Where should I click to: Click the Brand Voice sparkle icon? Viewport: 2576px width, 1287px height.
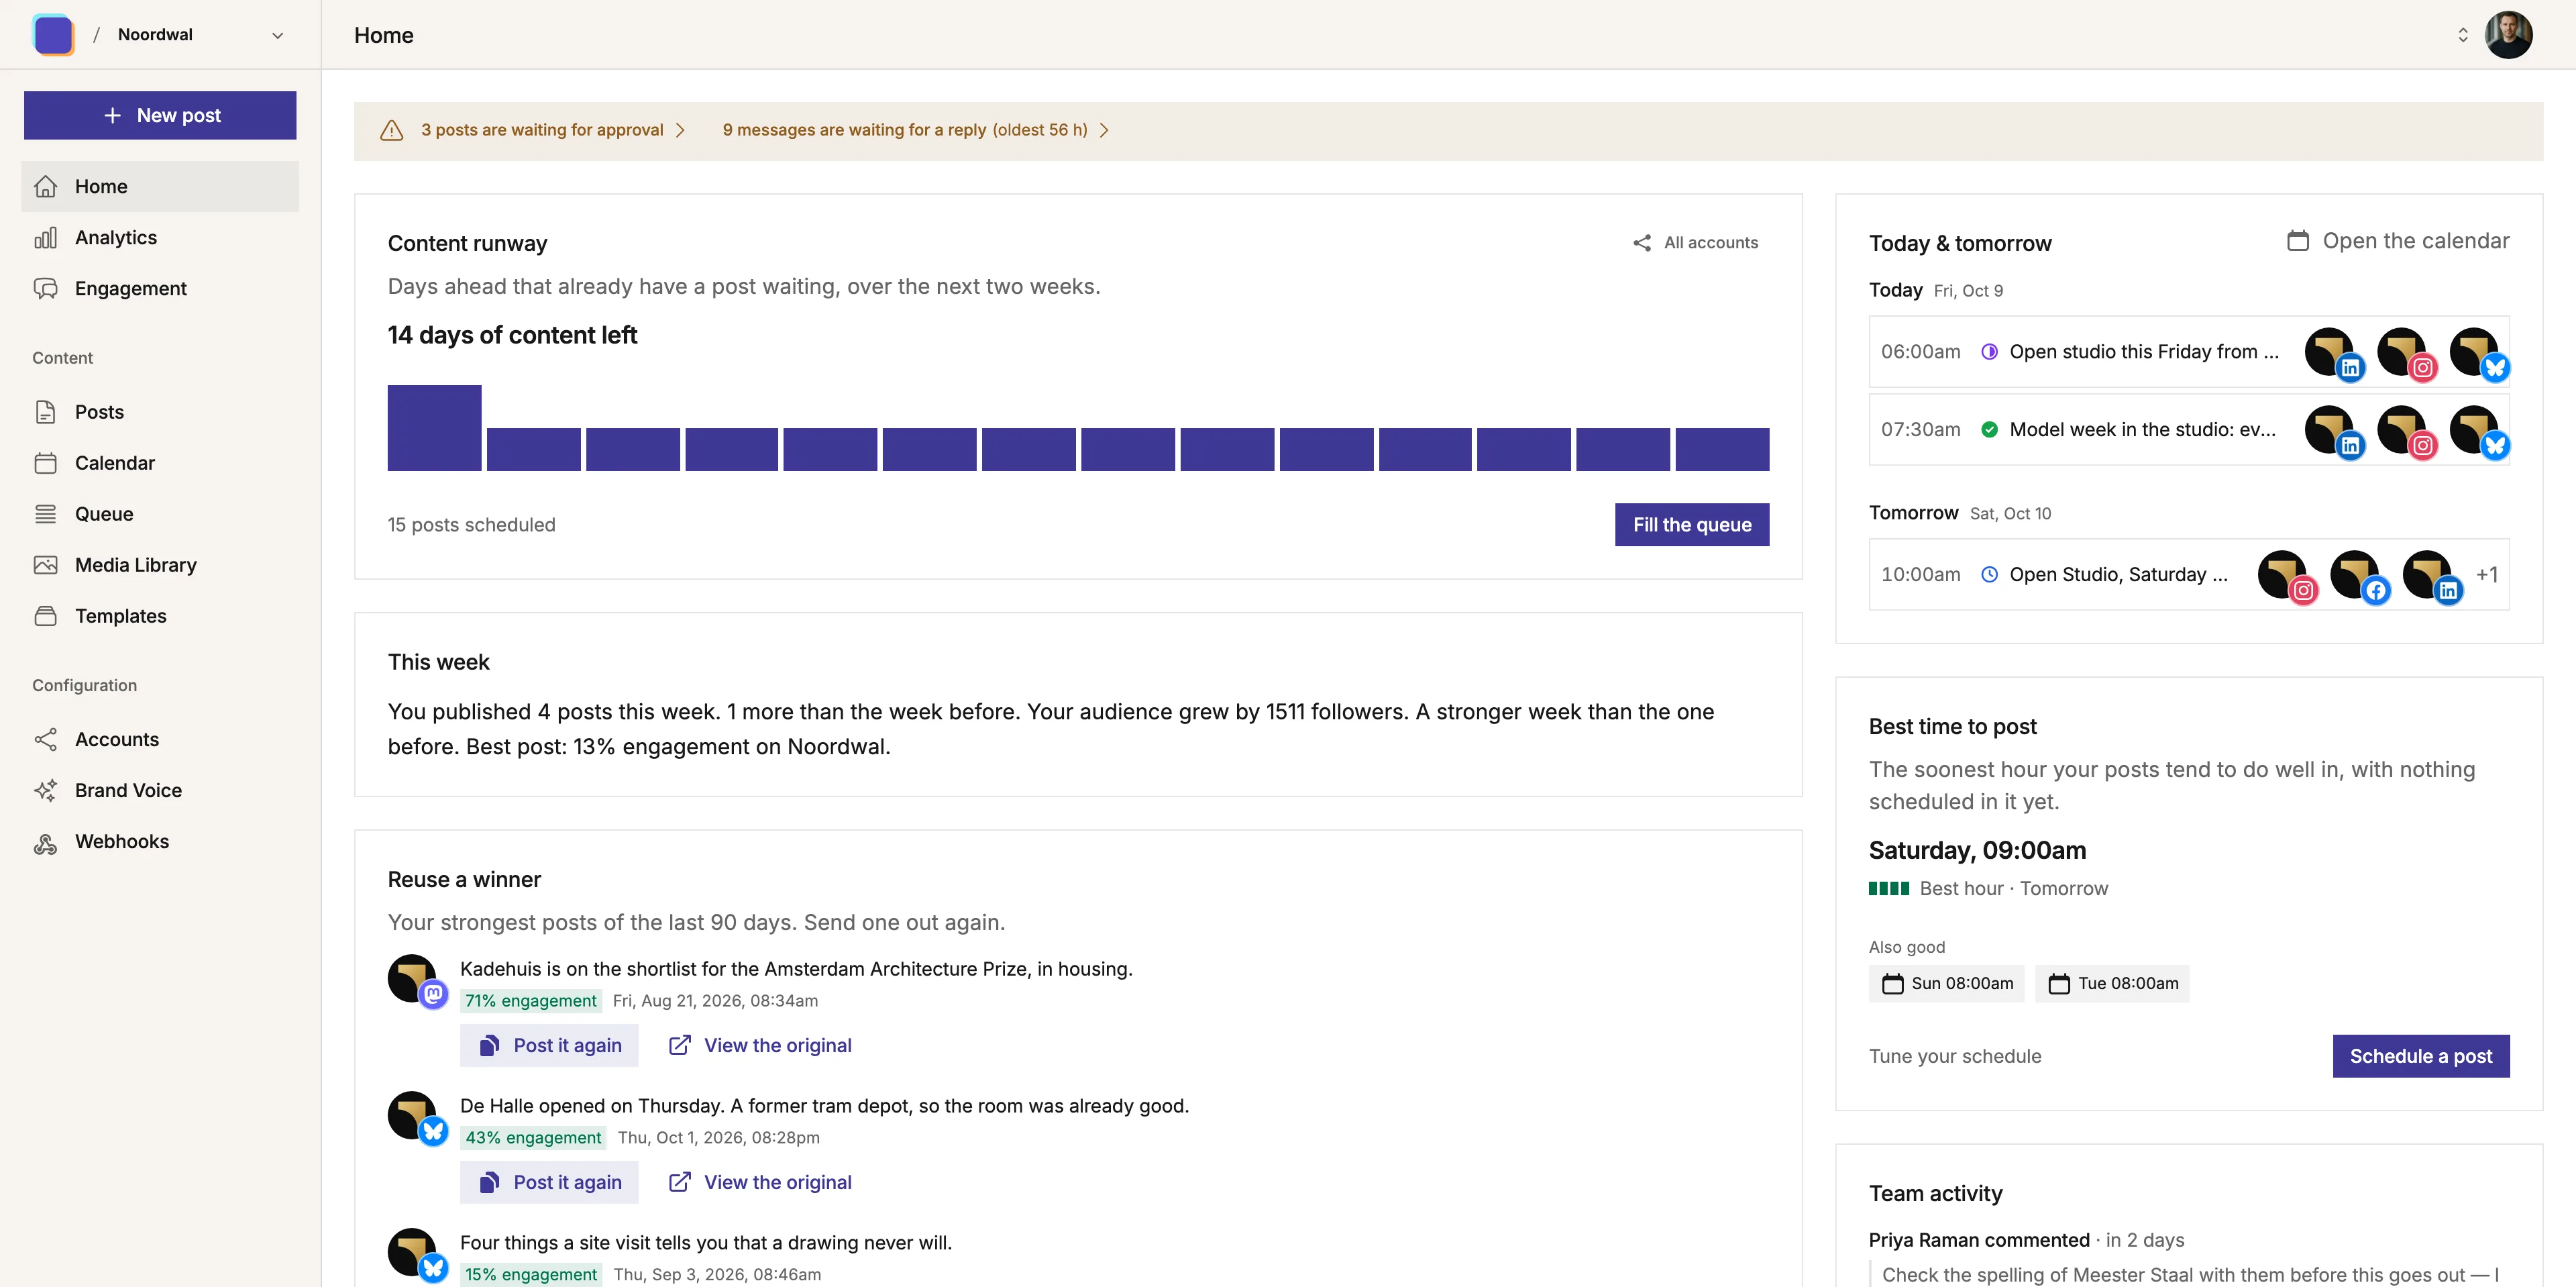[x=45, y=790]
